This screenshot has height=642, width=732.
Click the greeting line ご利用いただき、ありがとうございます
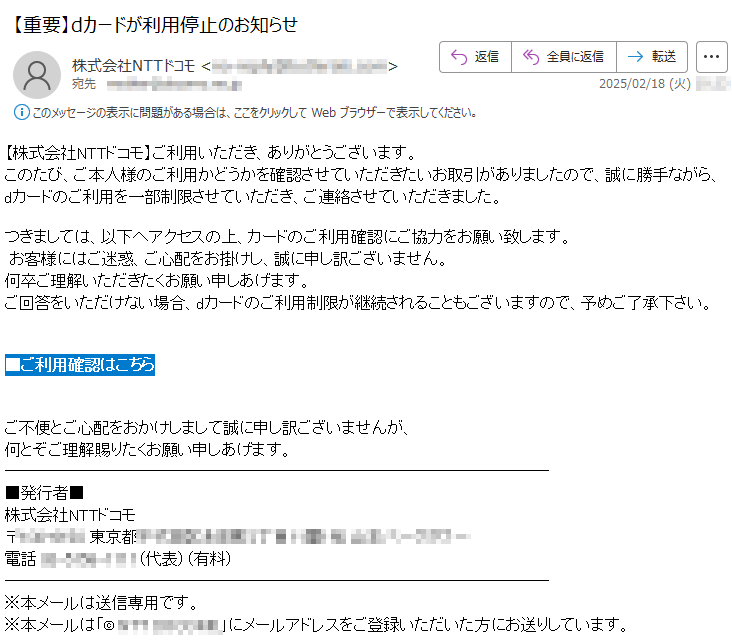pos(284,152)
